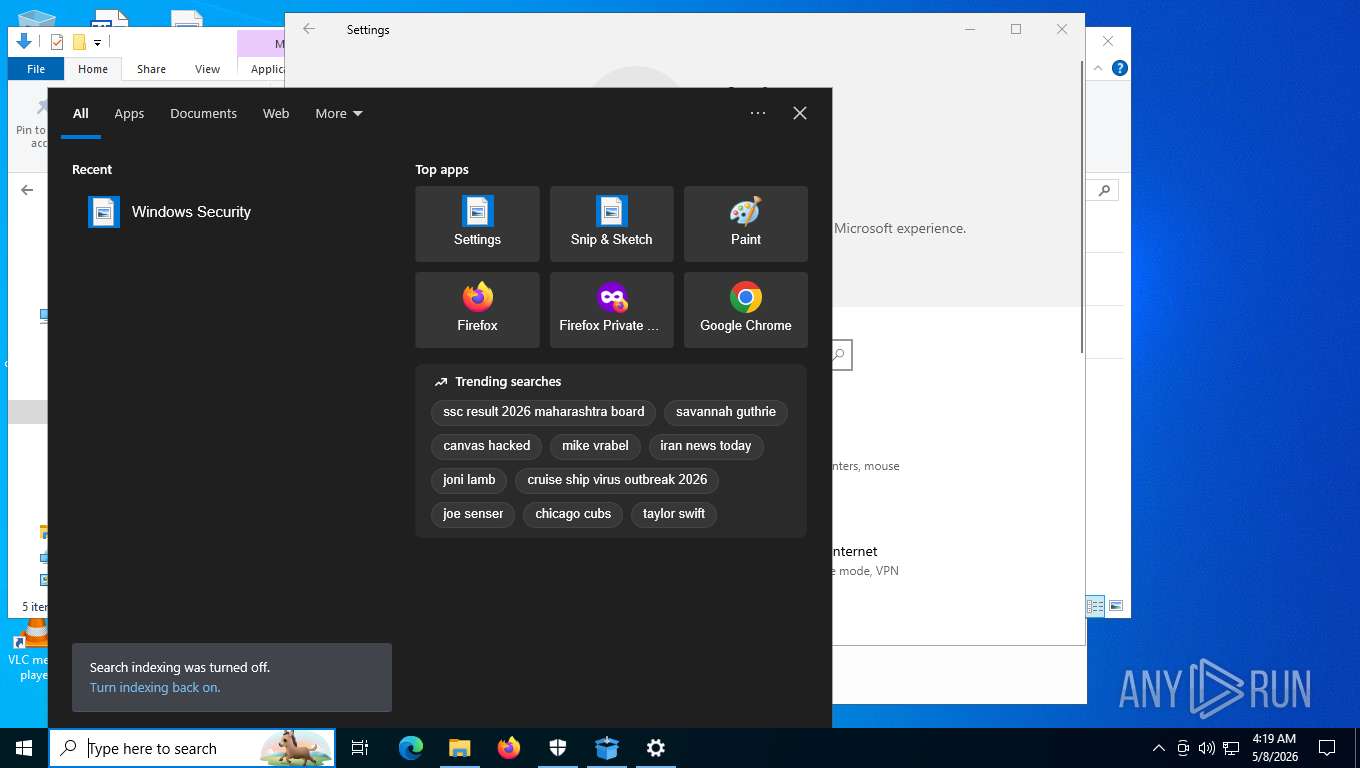
Task: Close the search panel
Action: pos(800,113)
